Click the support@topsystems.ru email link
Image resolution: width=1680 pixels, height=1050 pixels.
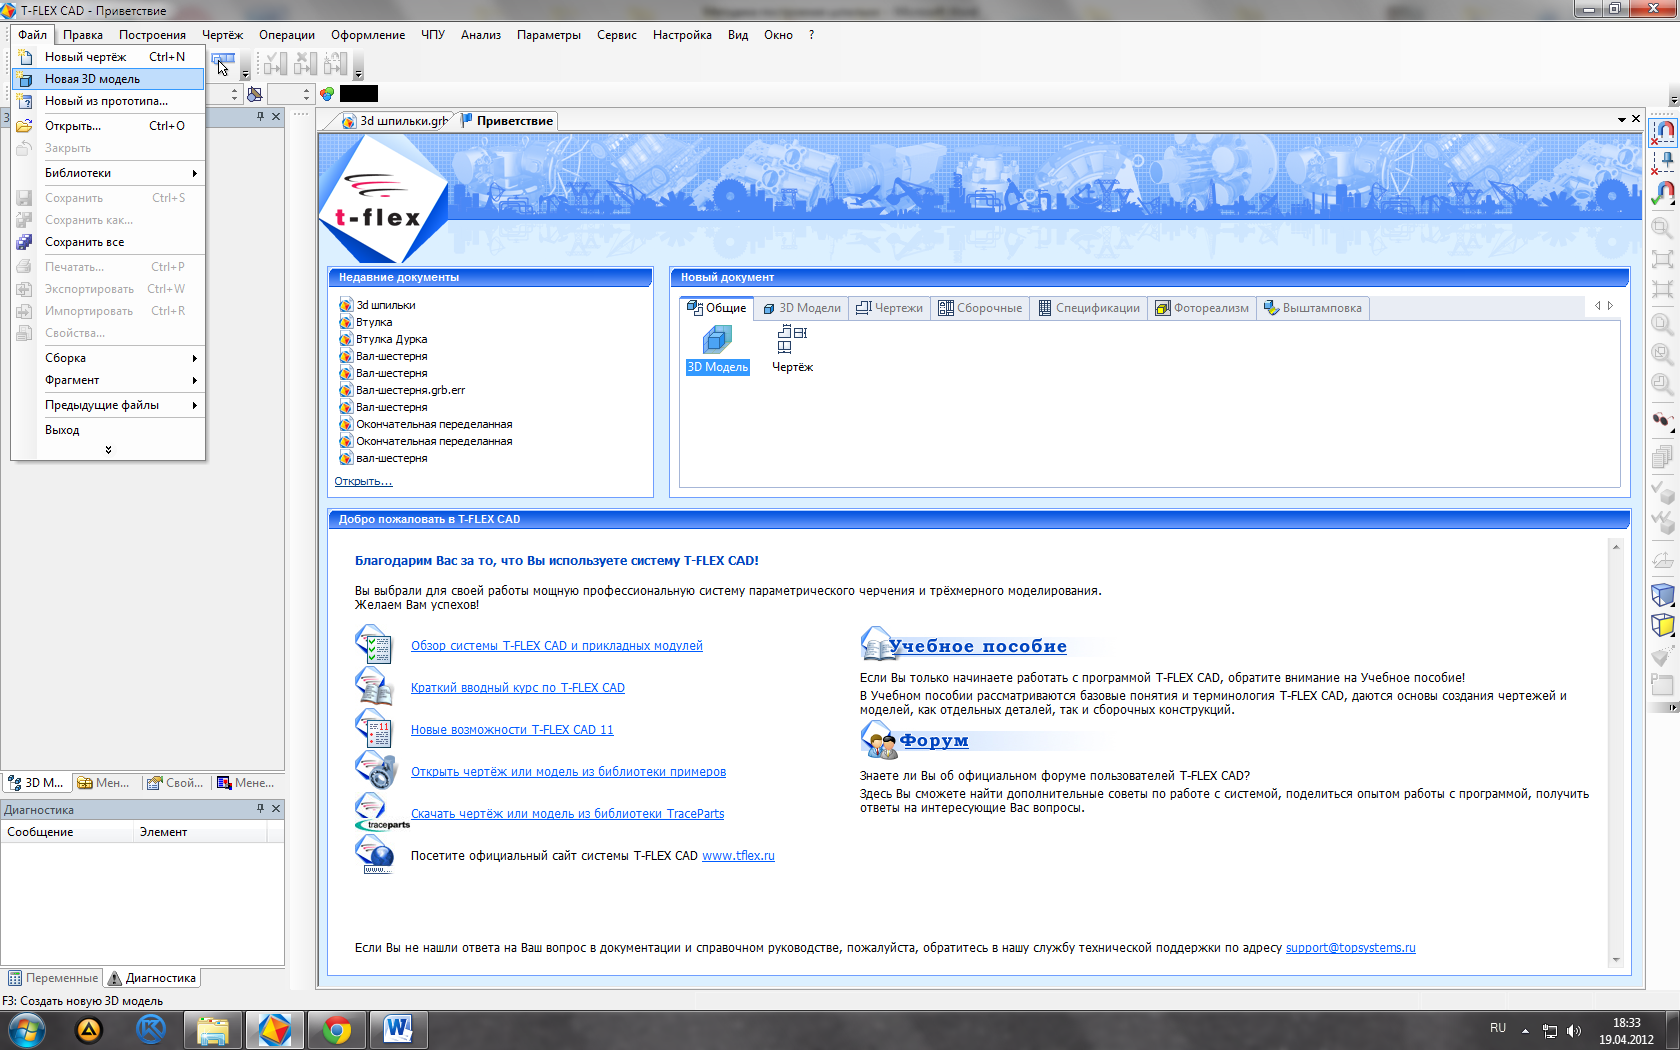pos(1350,948)
